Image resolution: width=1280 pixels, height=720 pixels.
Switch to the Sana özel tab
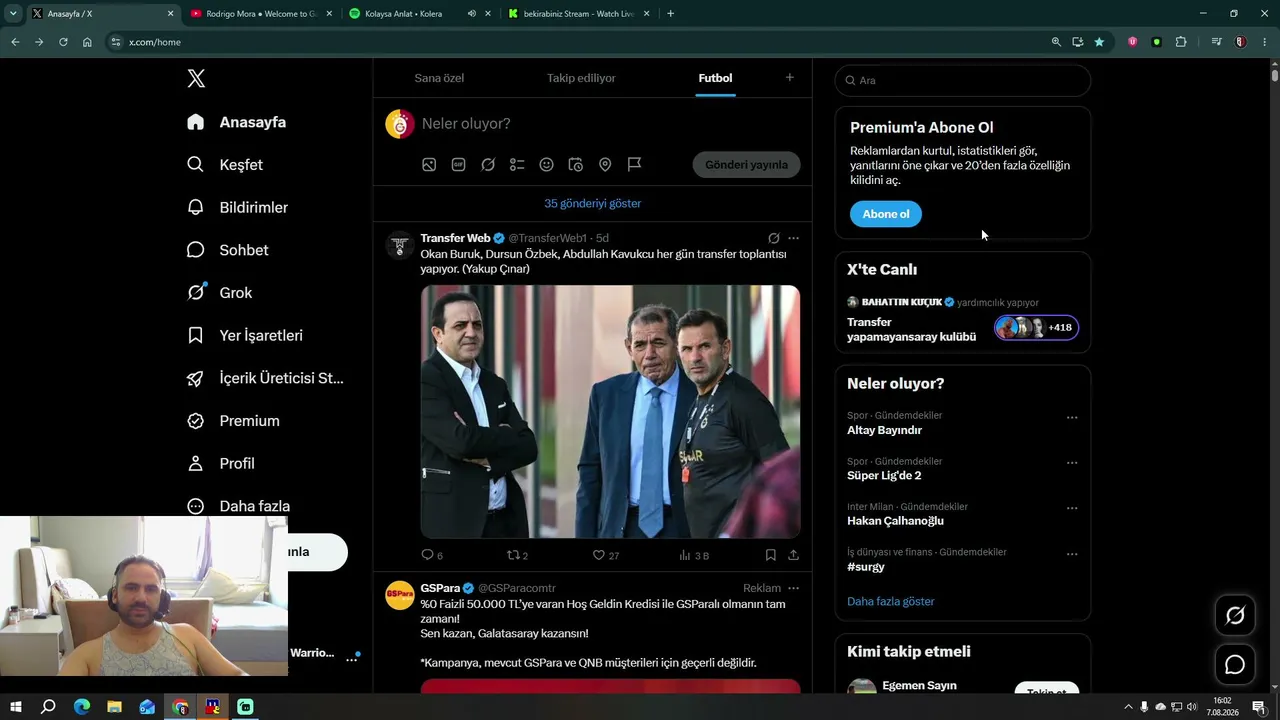click(439, 78)
